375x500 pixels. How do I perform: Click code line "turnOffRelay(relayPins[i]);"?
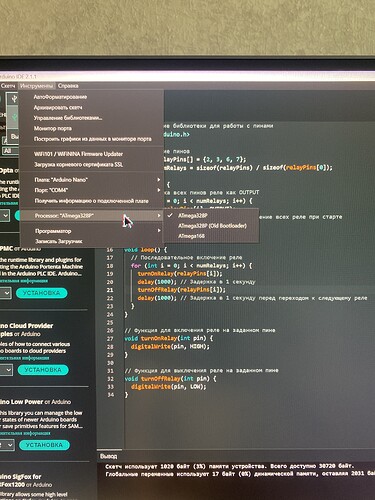[x=182, y=290]
